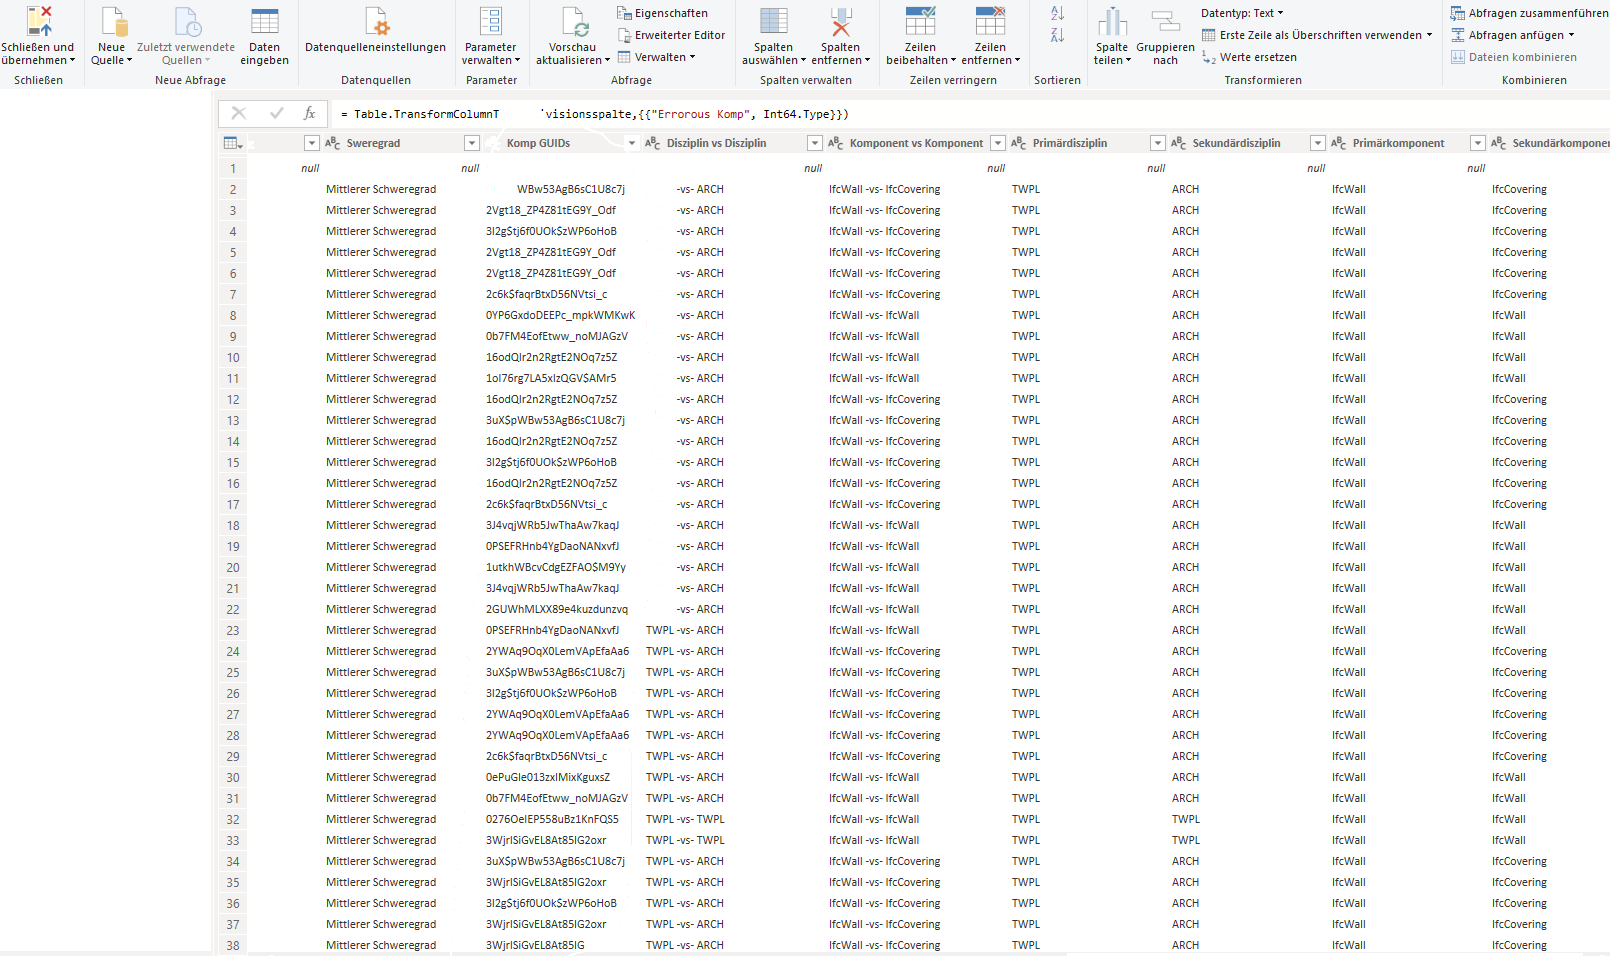Change type icon of Disziplin vs Disziplin
This screenshot has height=967, width=1610.
653,143
